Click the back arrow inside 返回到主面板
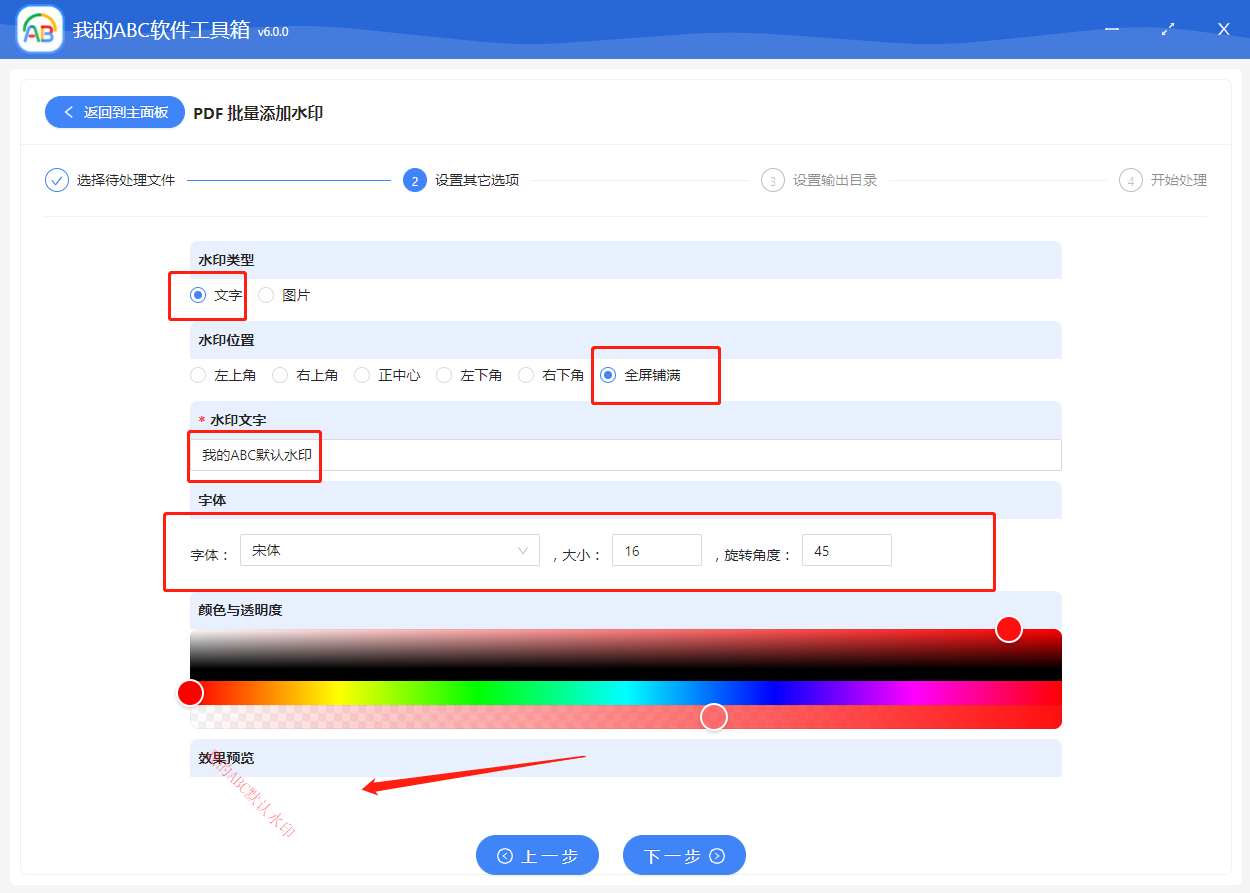The height and width of the screenshot is (893, 1250). pos(68,112)
